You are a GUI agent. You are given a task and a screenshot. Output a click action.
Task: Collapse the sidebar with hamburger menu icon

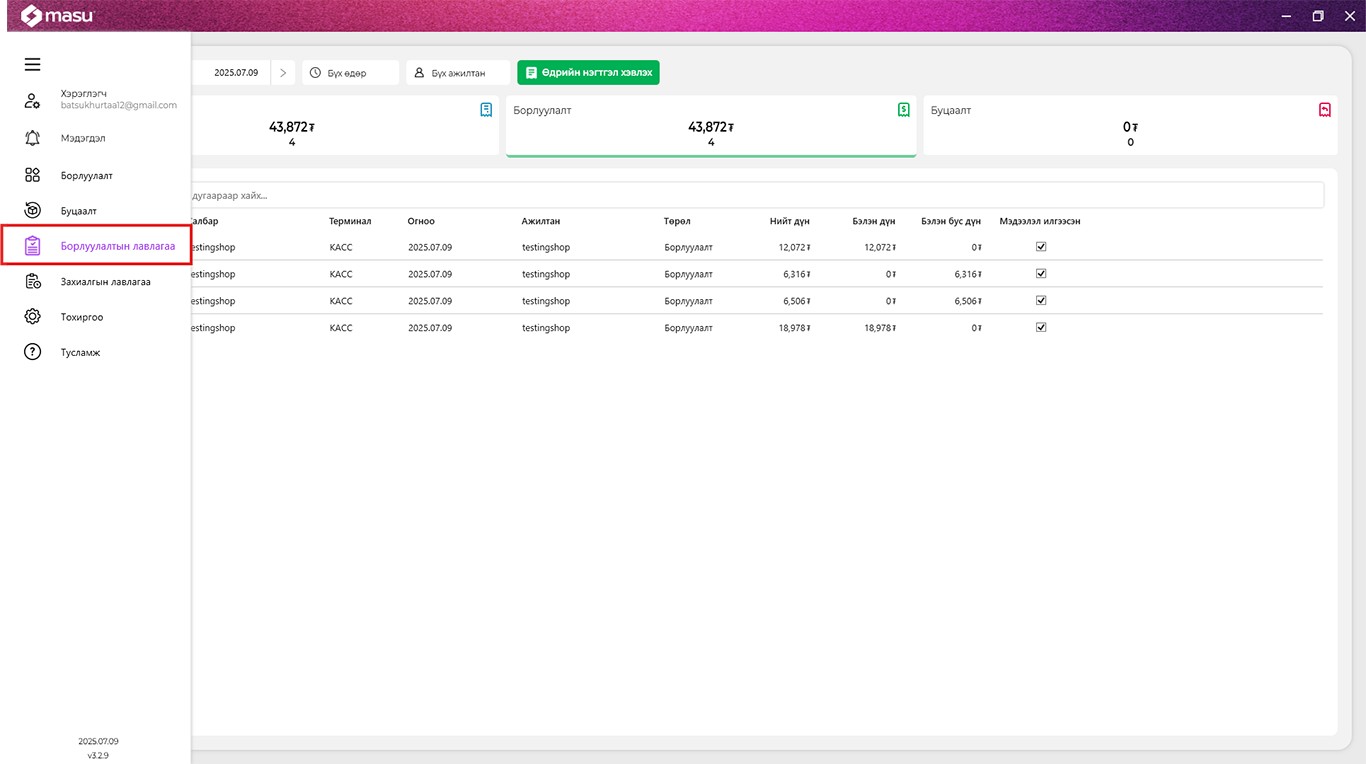(32, 65)
